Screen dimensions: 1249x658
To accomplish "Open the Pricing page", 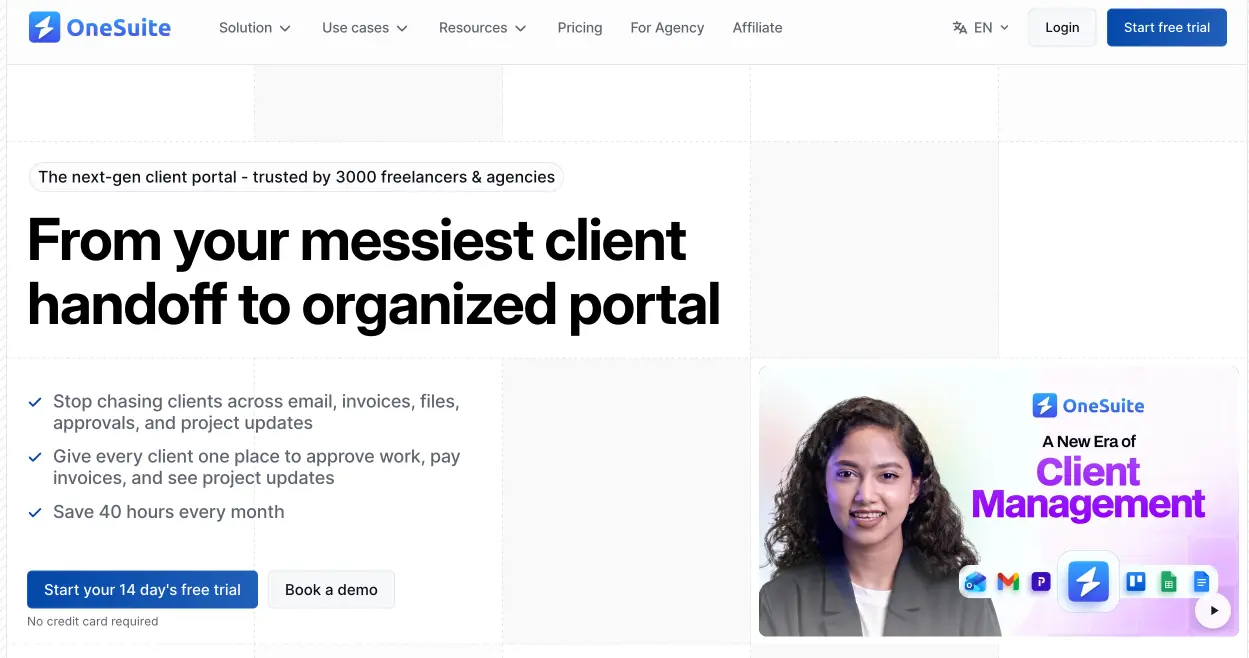I will point(580,28).
